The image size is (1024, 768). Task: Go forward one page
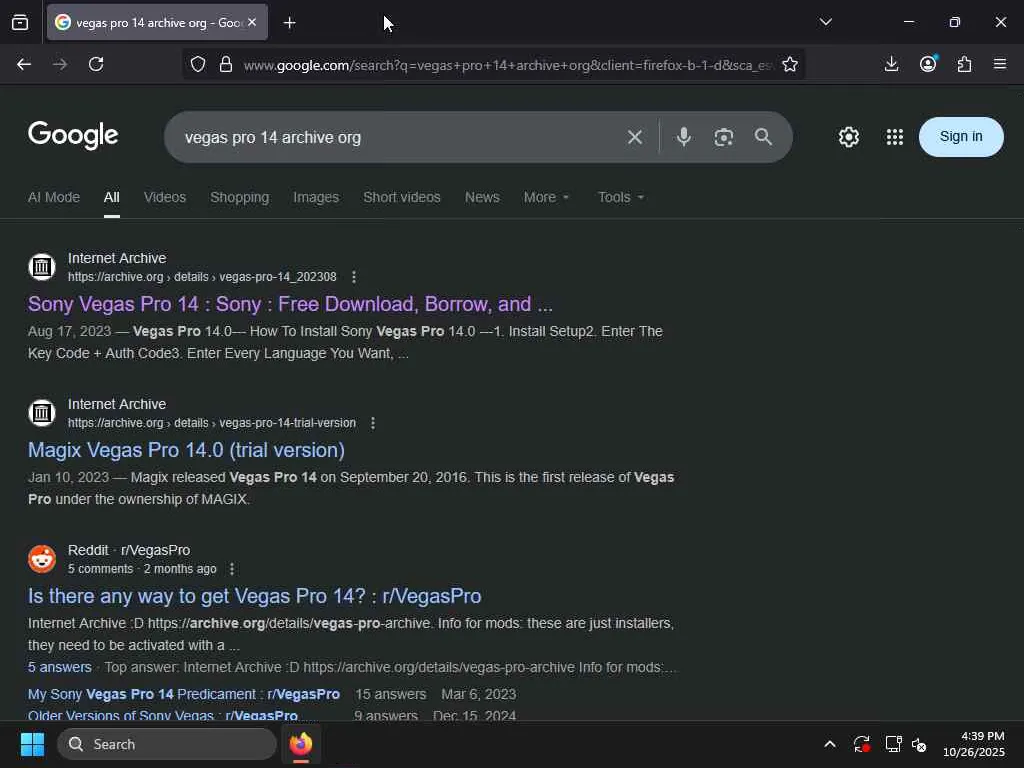(60, 64)
